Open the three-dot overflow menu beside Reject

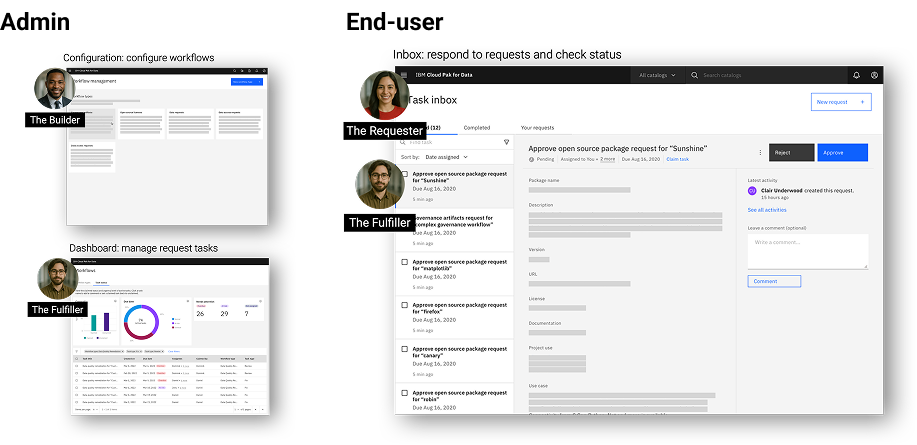click(760, 153)
